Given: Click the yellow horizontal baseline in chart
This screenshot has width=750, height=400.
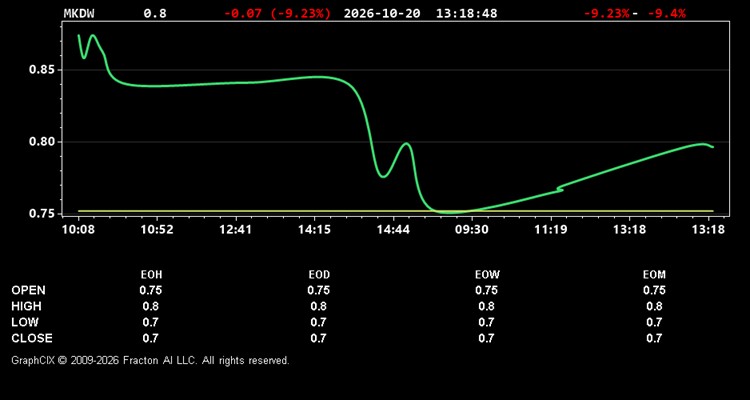Looking at the screenshot, I should coord(396,211).
